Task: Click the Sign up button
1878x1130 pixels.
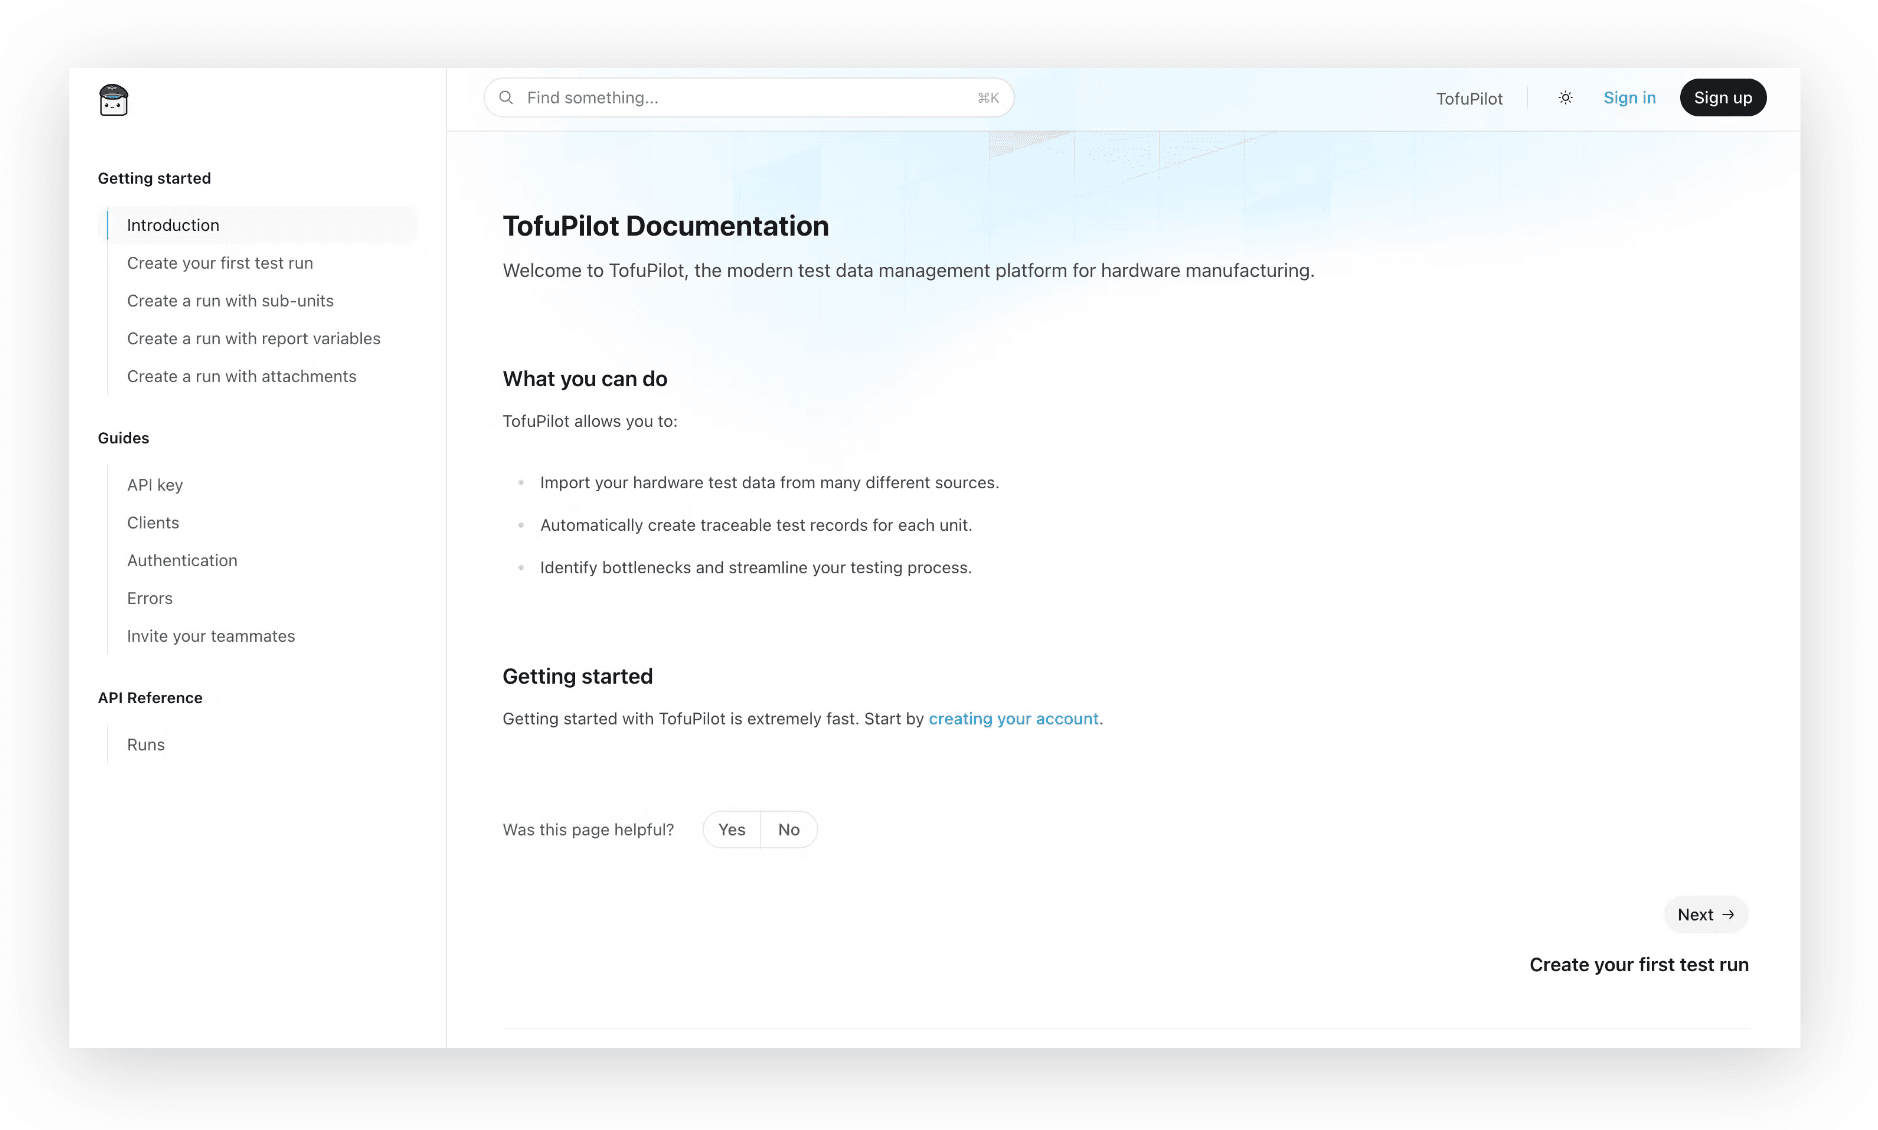Action: coord(1722,97)
